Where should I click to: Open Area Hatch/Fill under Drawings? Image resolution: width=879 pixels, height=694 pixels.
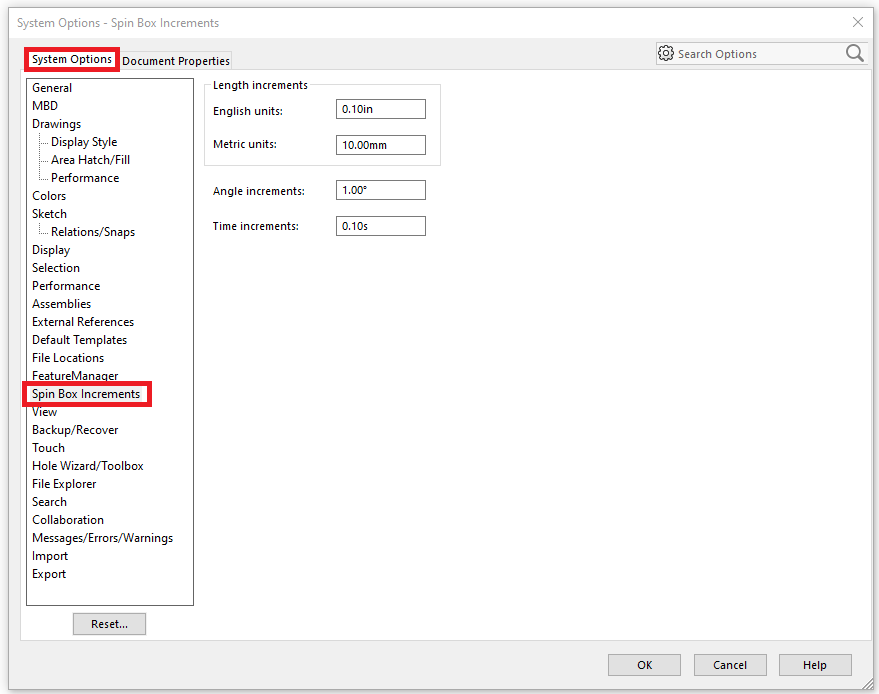[90, 160]
